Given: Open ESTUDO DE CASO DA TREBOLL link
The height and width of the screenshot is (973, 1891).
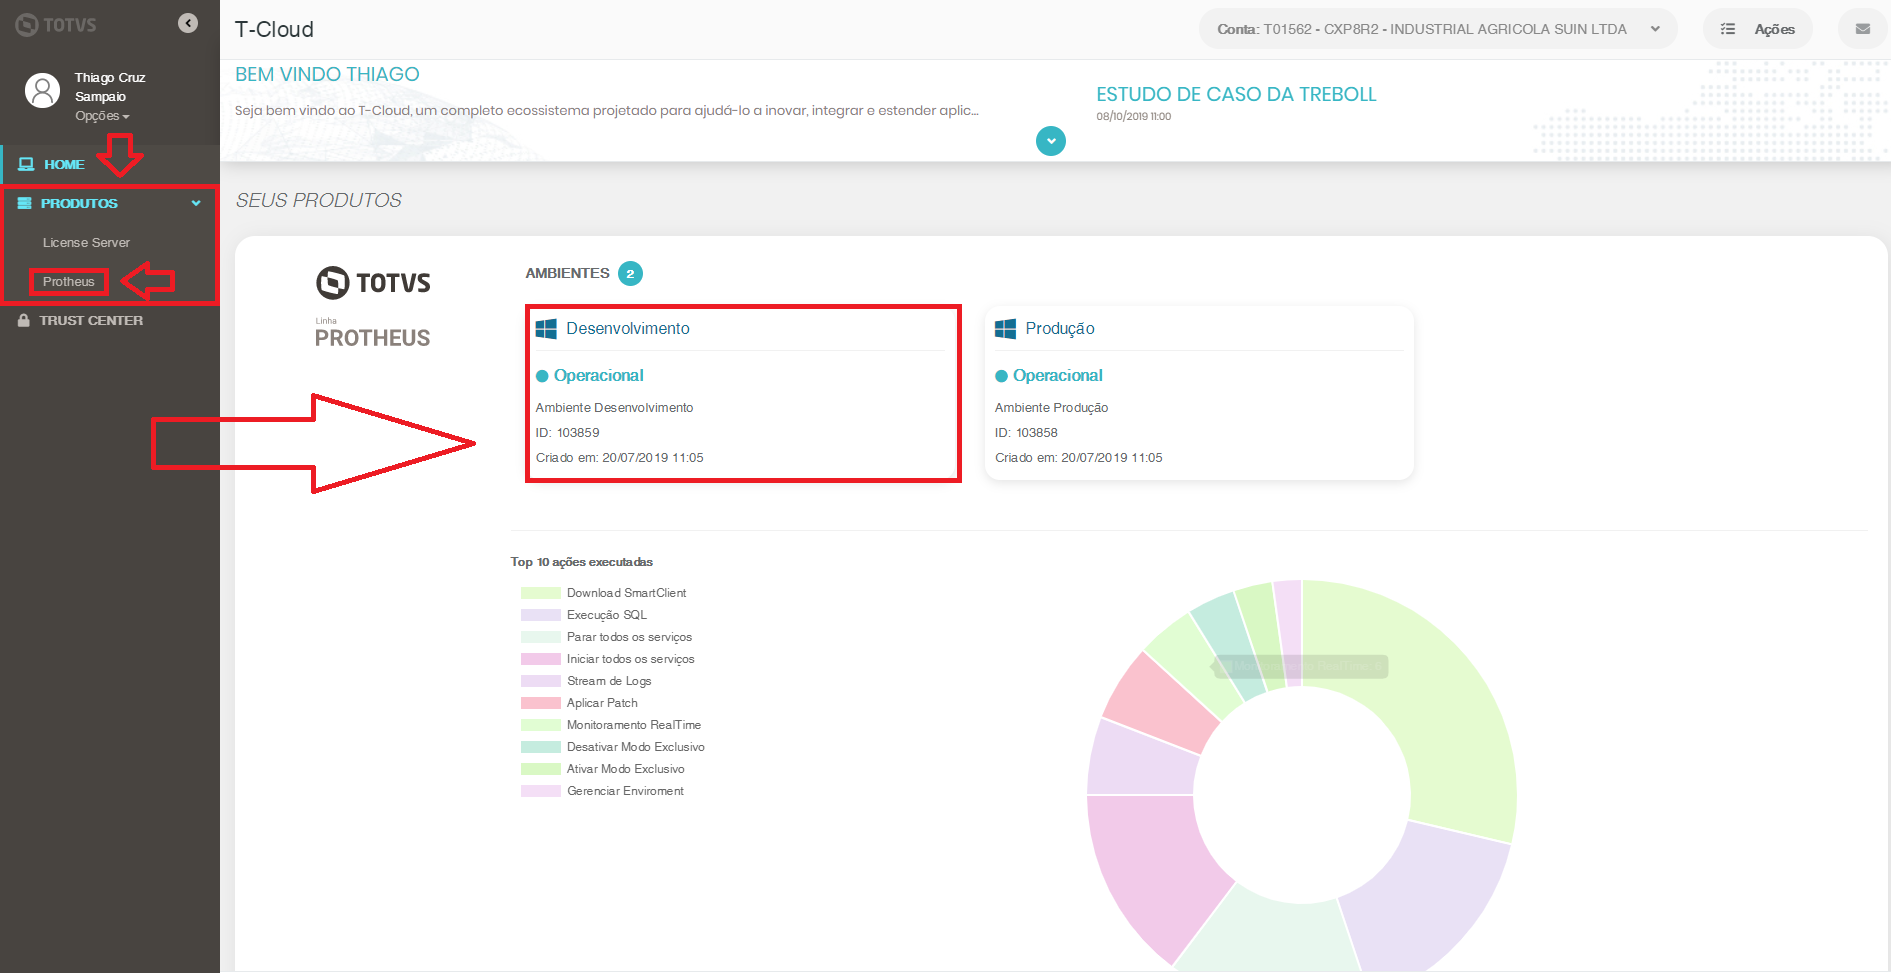Looking at the screenshot, I should point(1236,94).
